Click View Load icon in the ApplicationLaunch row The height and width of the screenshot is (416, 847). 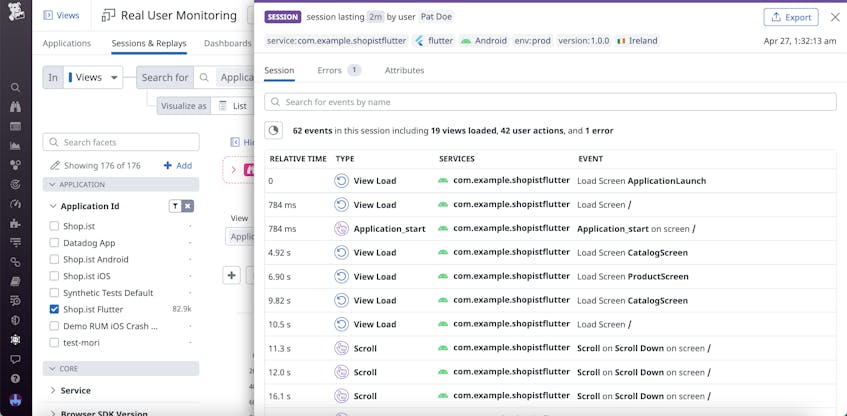[341, 181]
